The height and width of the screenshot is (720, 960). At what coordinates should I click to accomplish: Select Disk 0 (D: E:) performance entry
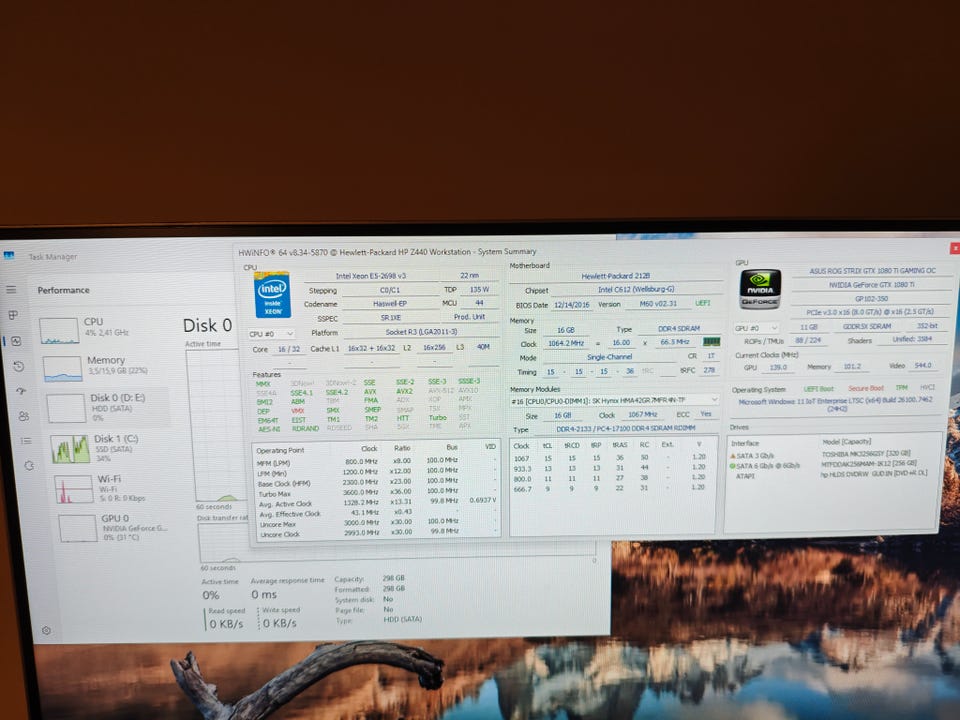(107, 407)
